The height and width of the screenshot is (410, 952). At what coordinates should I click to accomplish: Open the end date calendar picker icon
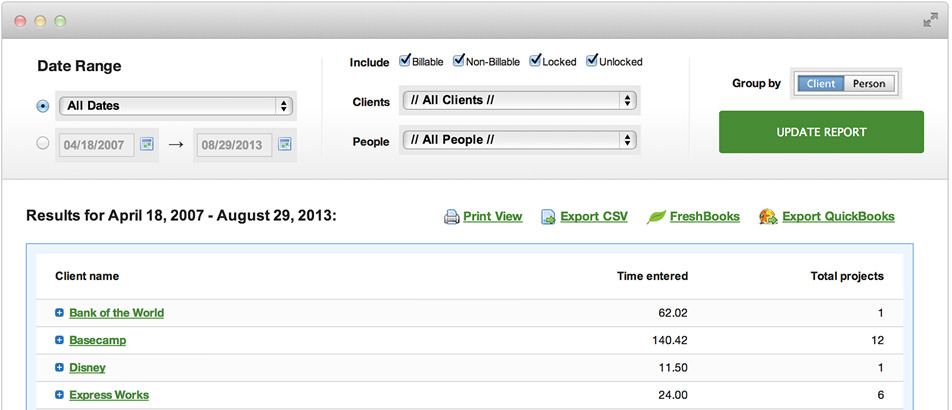pos(284,144)
